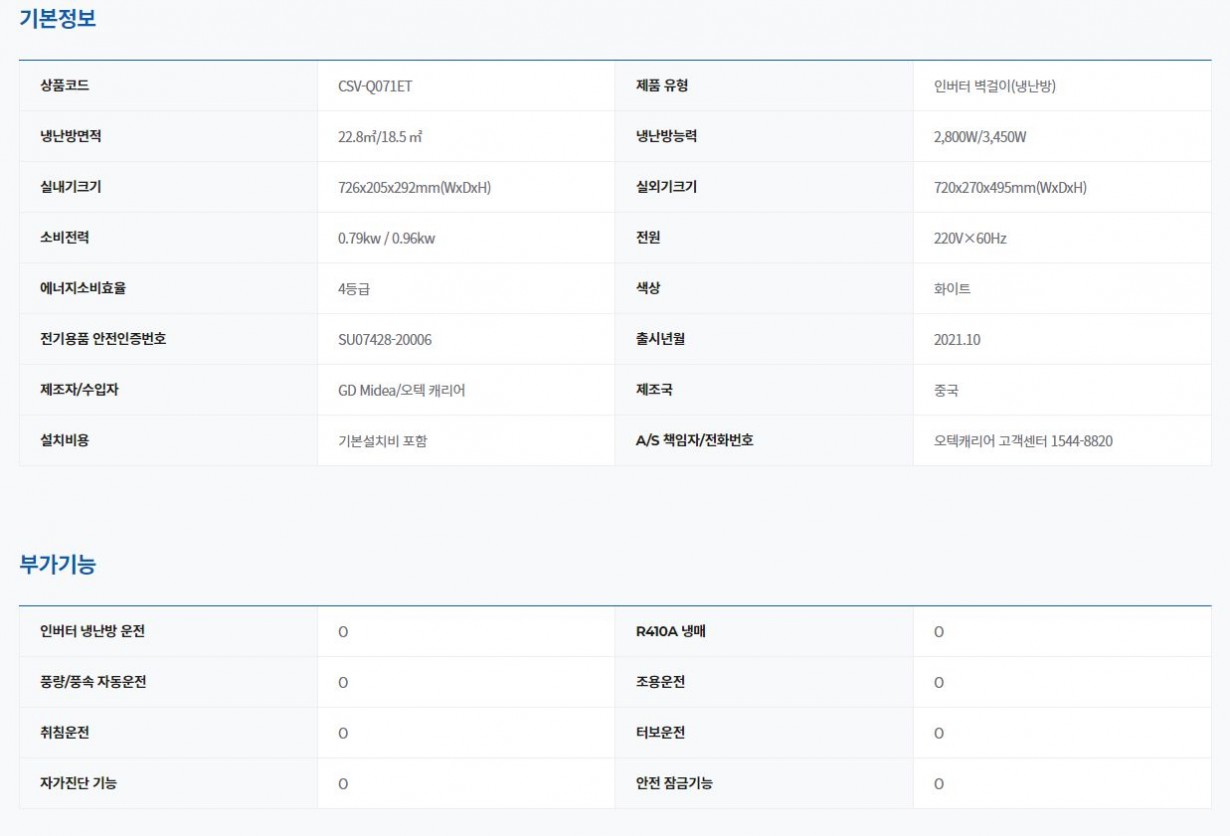This screenshot has width=1230, height=836.
Task: Click the 터보운전 feature label
Action: tap(660, 733)
